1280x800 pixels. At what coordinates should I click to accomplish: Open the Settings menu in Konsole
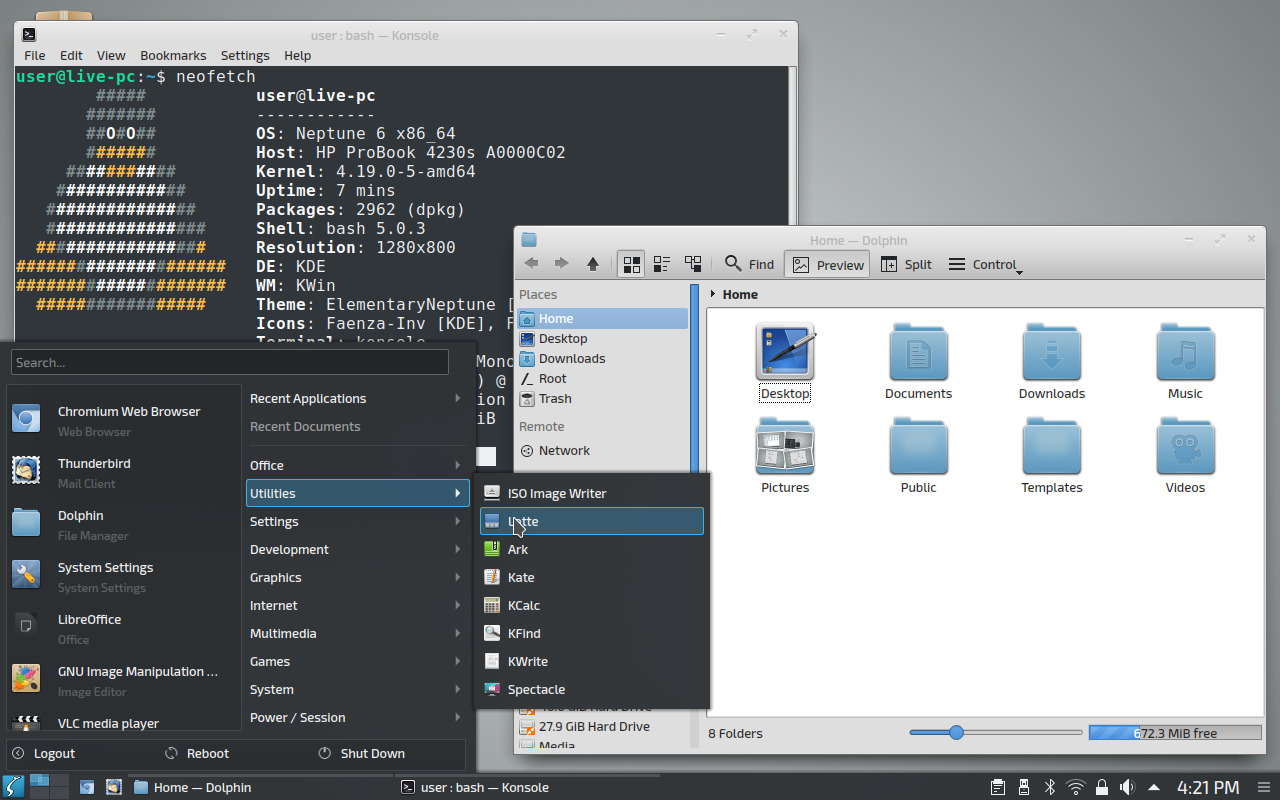(x=245, y=55)
